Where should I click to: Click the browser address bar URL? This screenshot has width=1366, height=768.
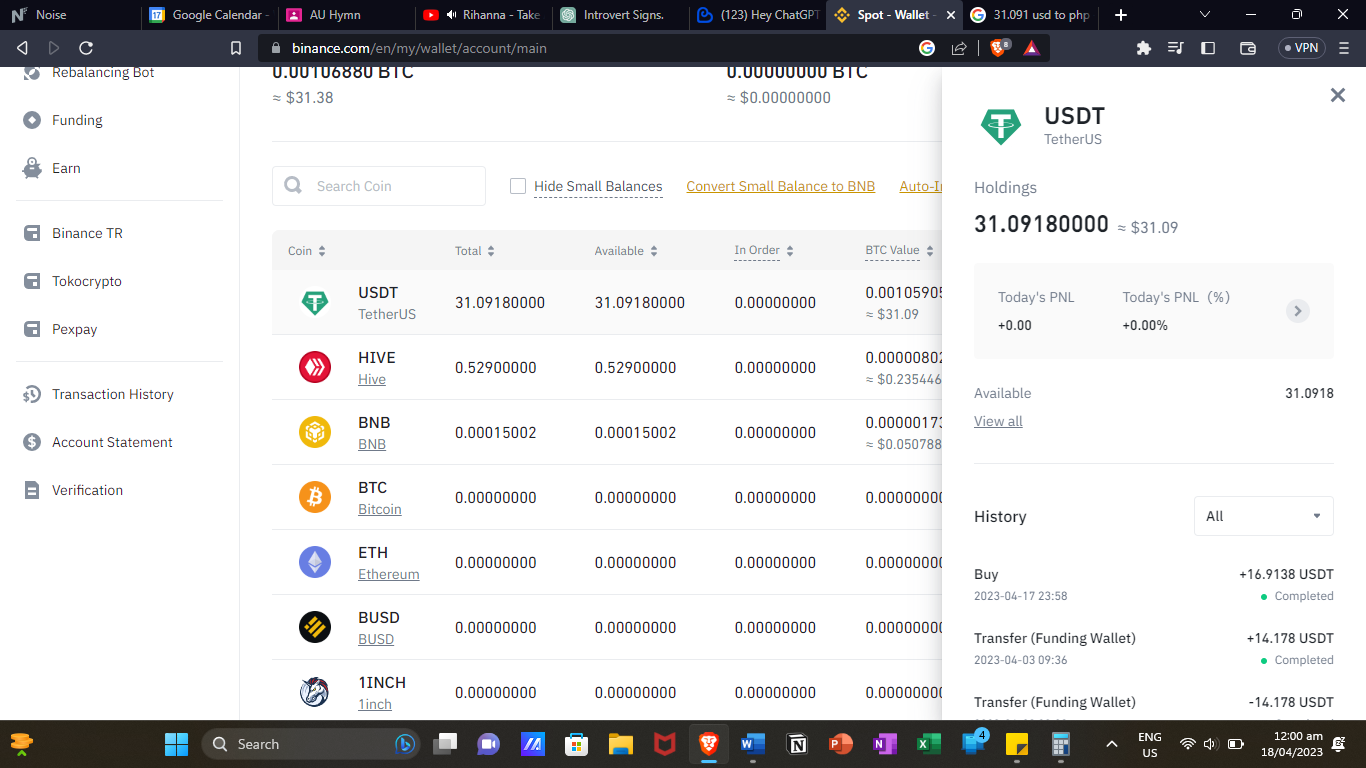[x=419, y=48]
